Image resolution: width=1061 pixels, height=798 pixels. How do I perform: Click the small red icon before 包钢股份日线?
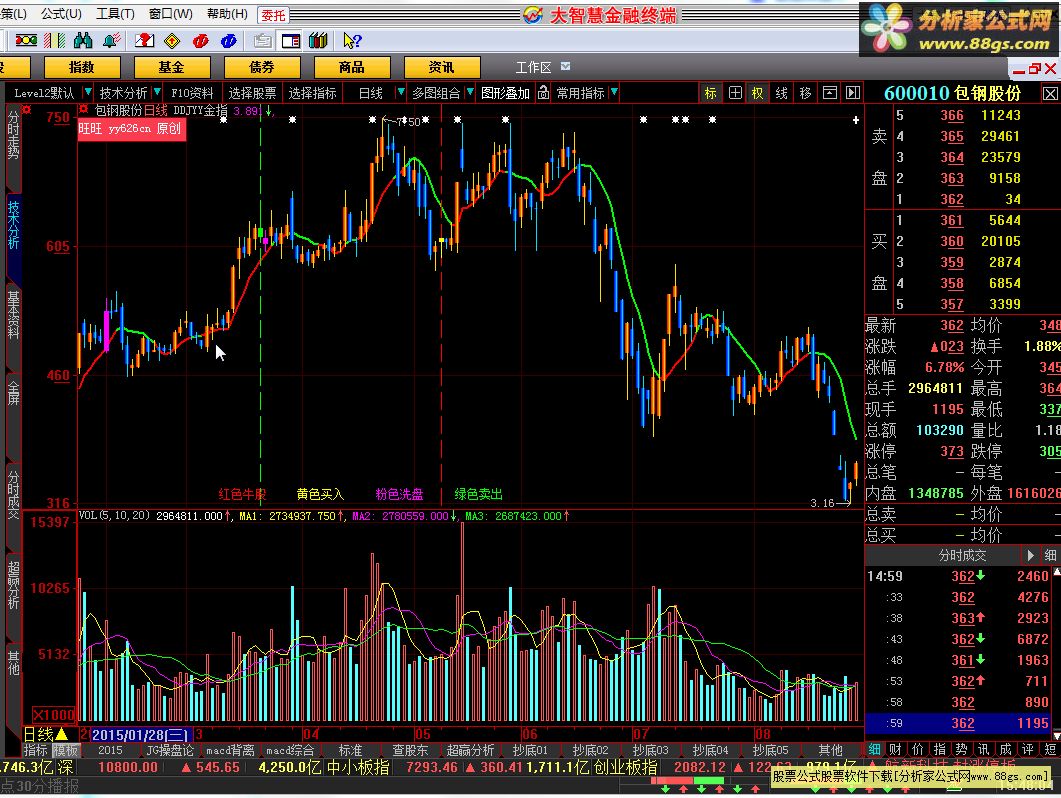84,110
